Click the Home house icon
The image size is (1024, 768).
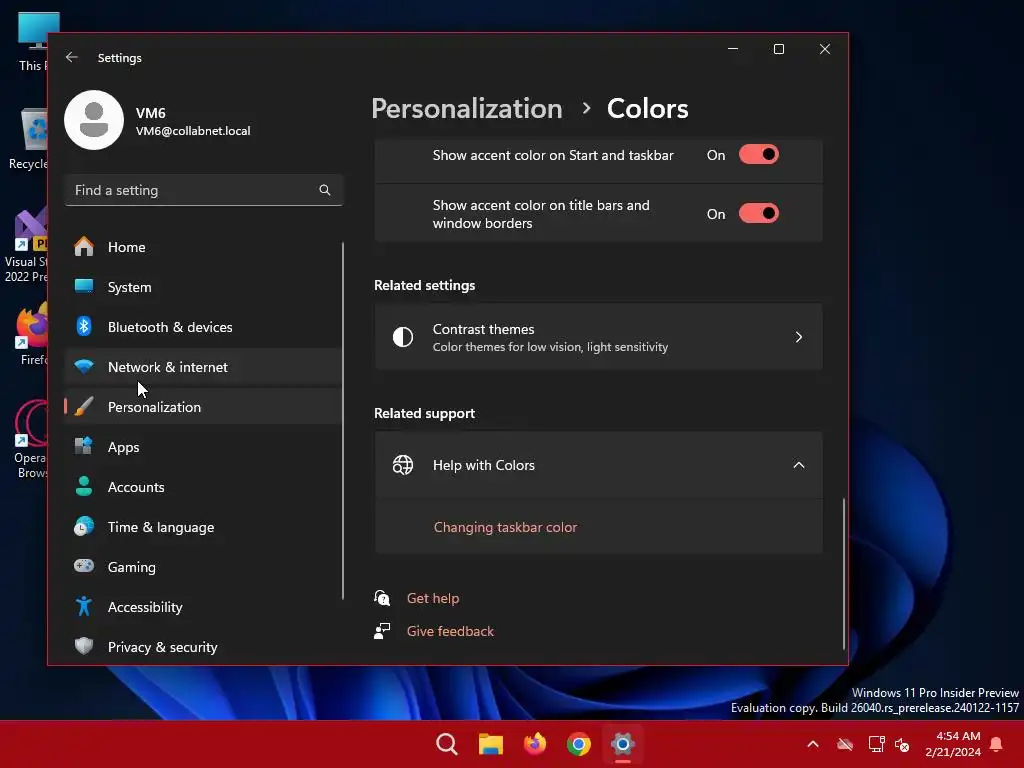[x=84, y=247]
